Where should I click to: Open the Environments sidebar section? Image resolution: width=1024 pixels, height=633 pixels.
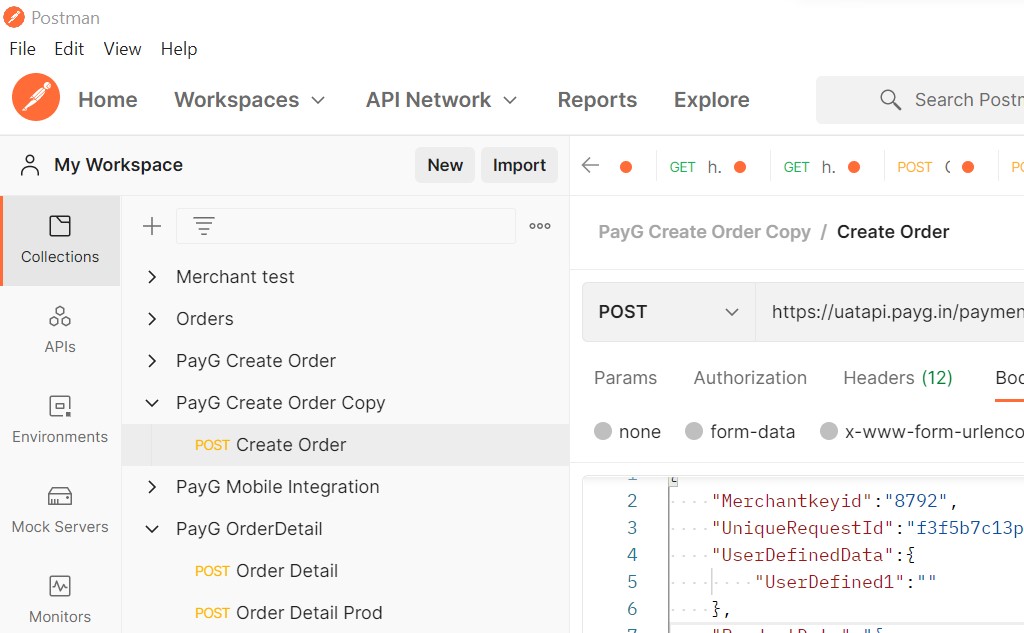point(60,419)
